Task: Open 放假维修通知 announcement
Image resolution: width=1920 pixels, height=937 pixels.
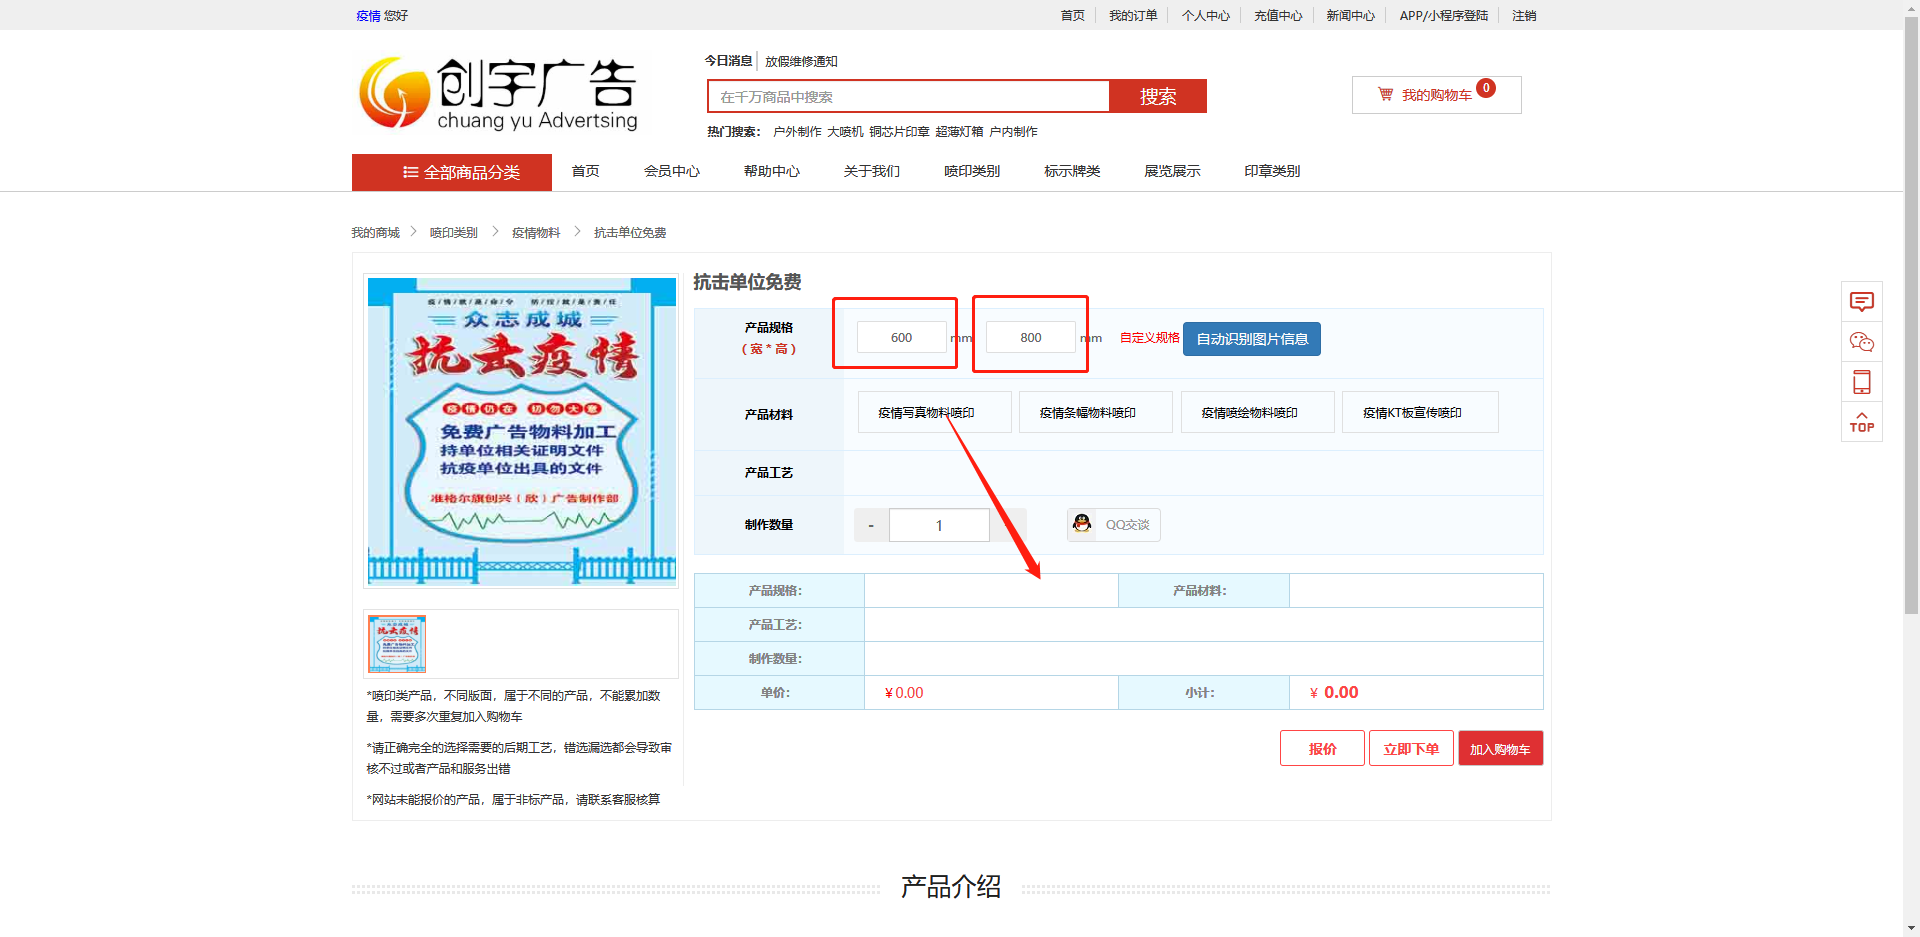Action: click(801, 61)
